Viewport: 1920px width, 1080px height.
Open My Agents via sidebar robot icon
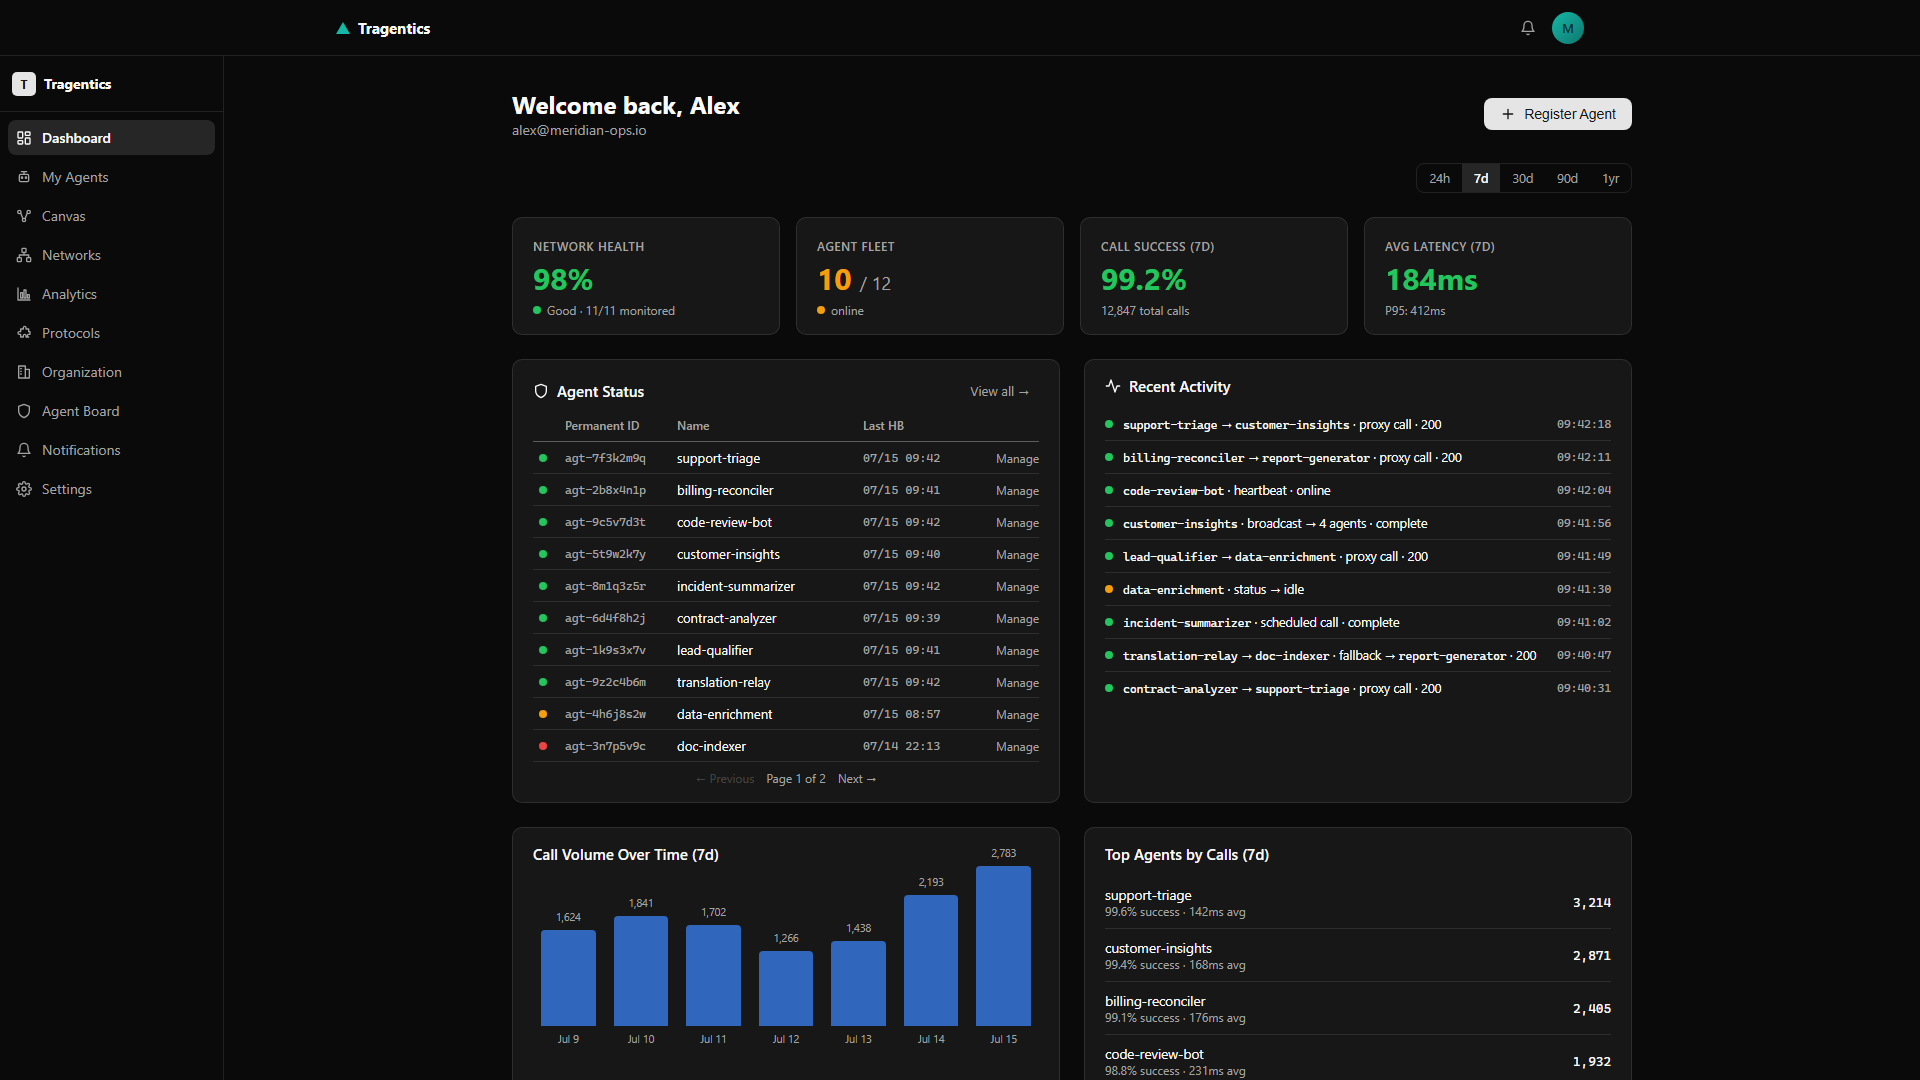coord(24,177)
